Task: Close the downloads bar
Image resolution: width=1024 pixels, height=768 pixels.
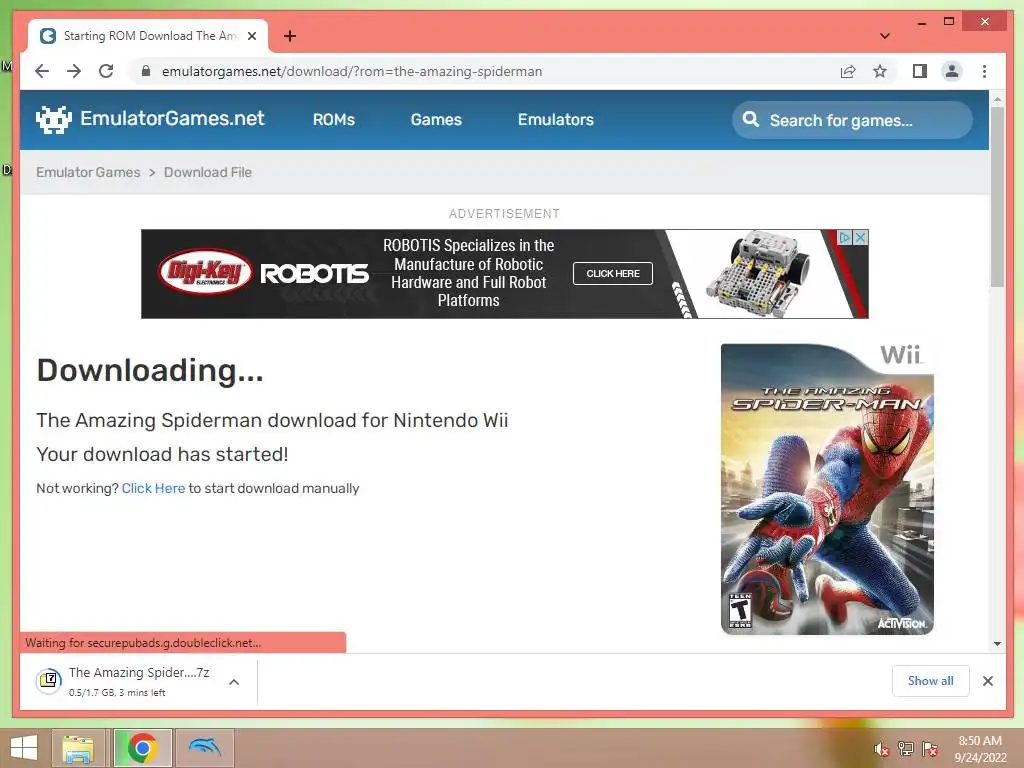Action: coord(988,681)
